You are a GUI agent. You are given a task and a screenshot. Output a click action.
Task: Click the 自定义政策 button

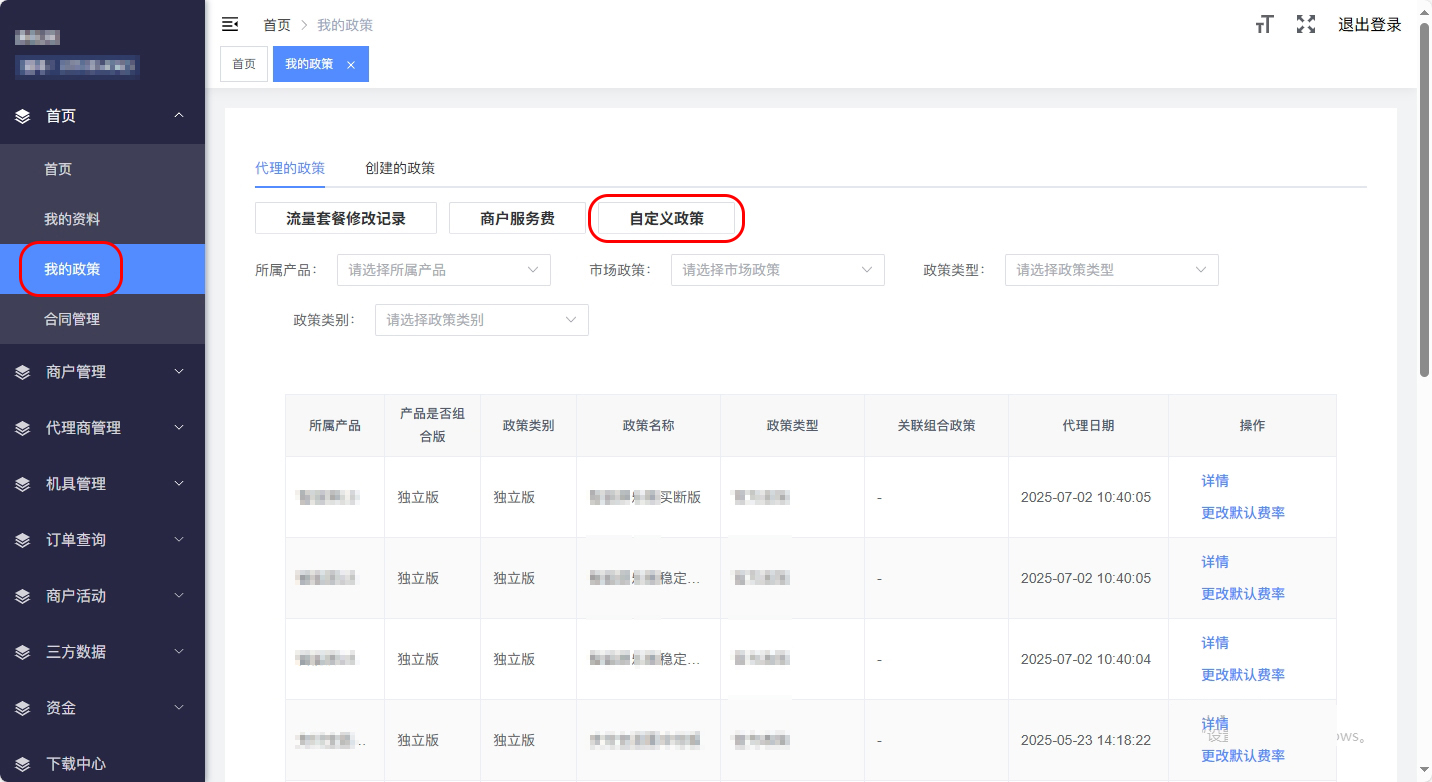coord(666,219)
